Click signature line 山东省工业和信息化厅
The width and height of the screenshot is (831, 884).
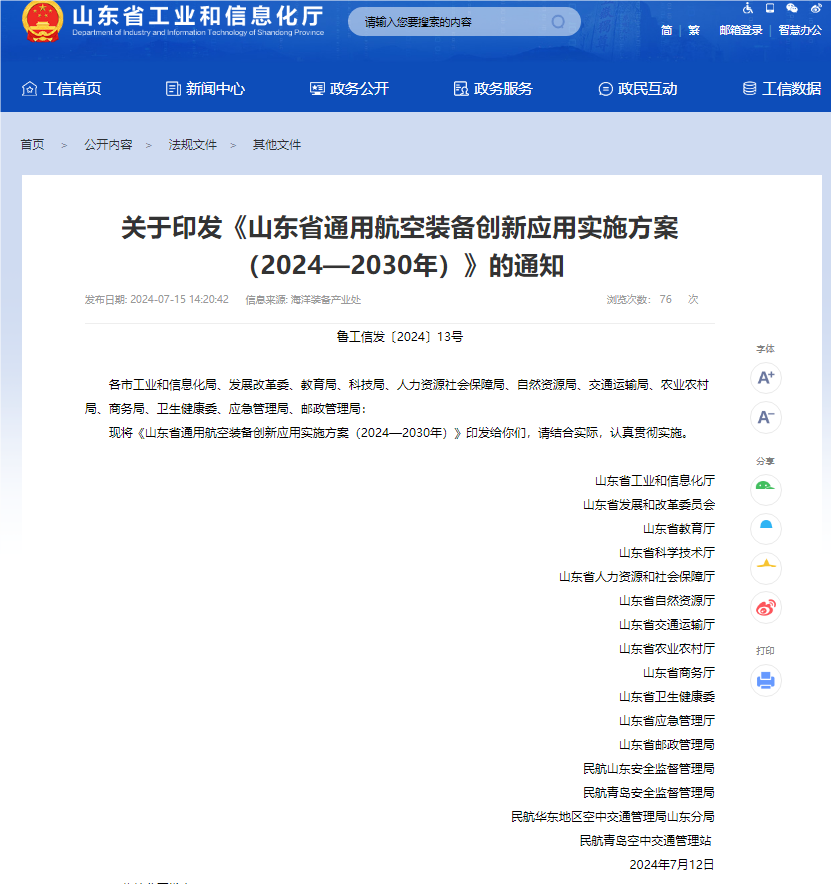[x=655, y=480]
